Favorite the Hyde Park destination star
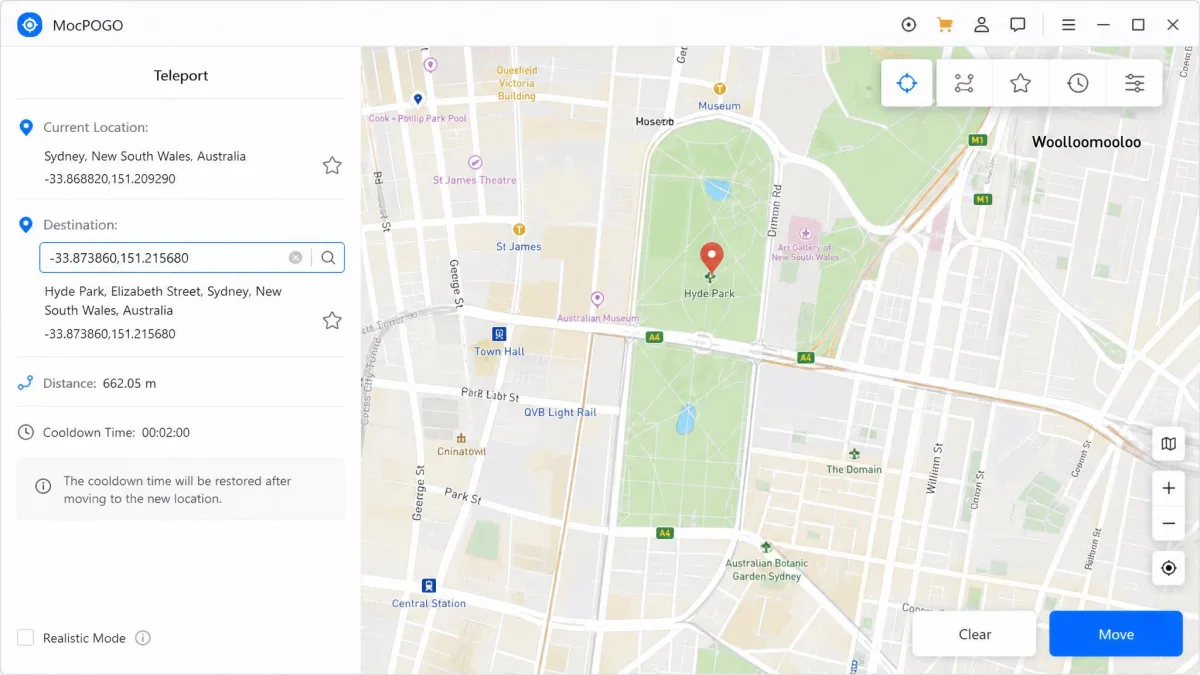The height and width of the screenshot is (675, 1200). point(332,321)
